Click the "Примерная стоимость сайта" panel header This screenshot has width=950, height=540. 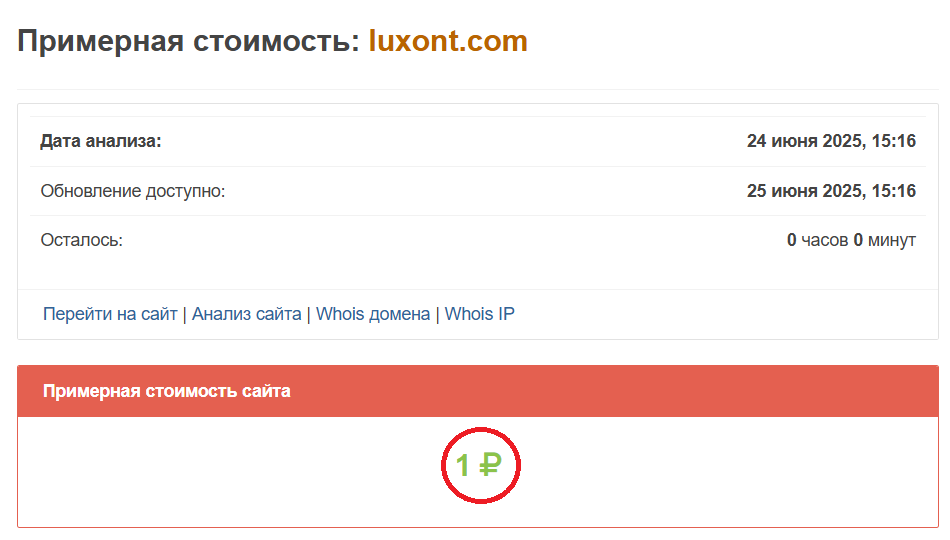pos(166,391)
